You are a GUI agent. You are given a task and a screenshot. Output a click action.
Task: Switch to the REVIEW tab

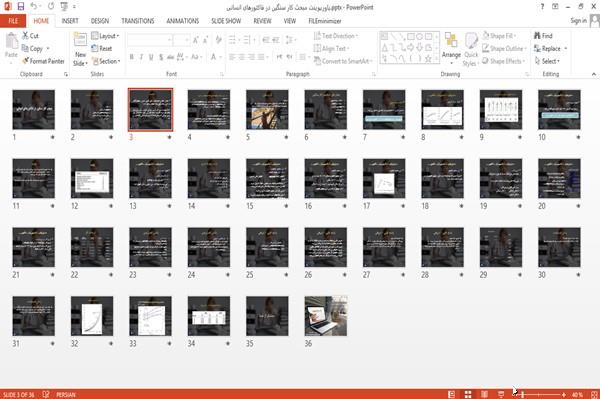pyautogui.click(x=262, y=21)
